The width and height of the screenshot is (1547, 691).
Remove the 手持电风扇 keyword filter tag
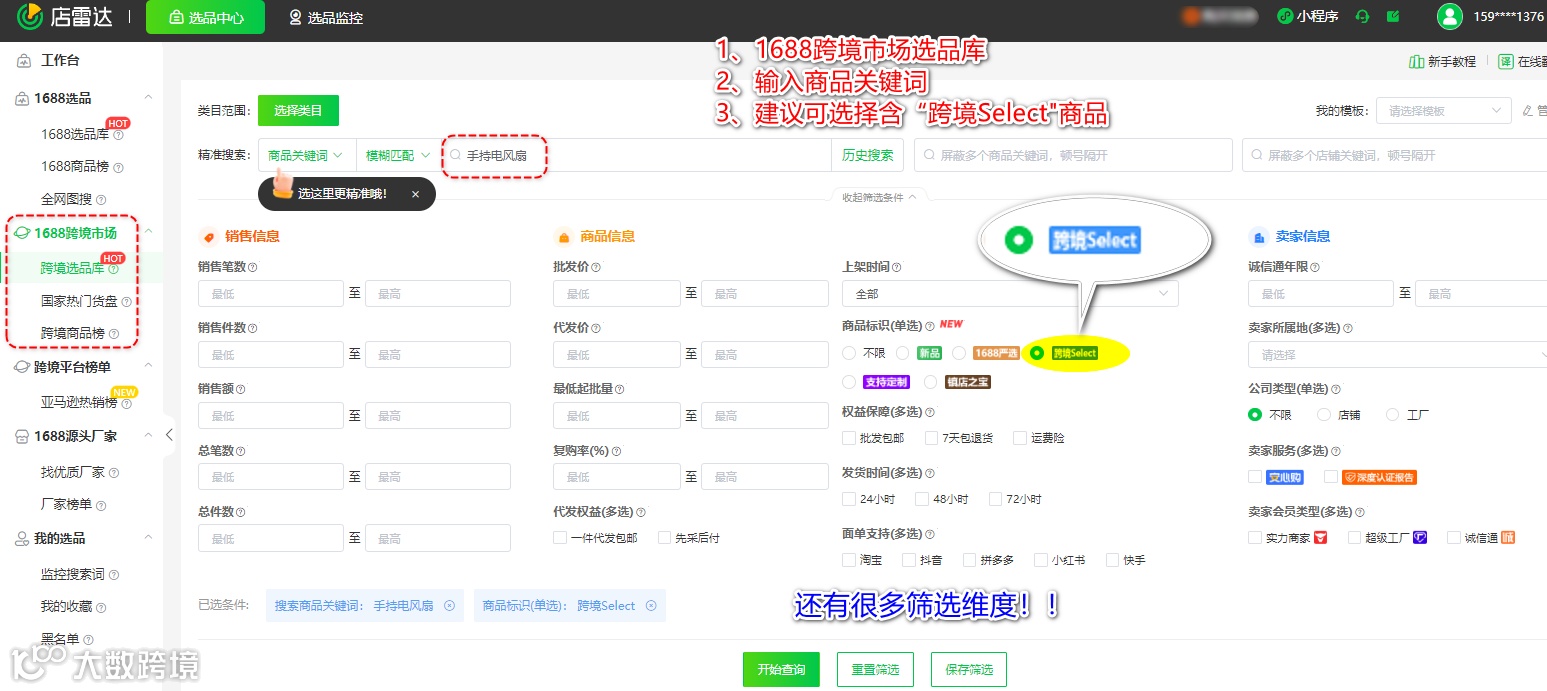pyautogui.click(x=449, y=605)
